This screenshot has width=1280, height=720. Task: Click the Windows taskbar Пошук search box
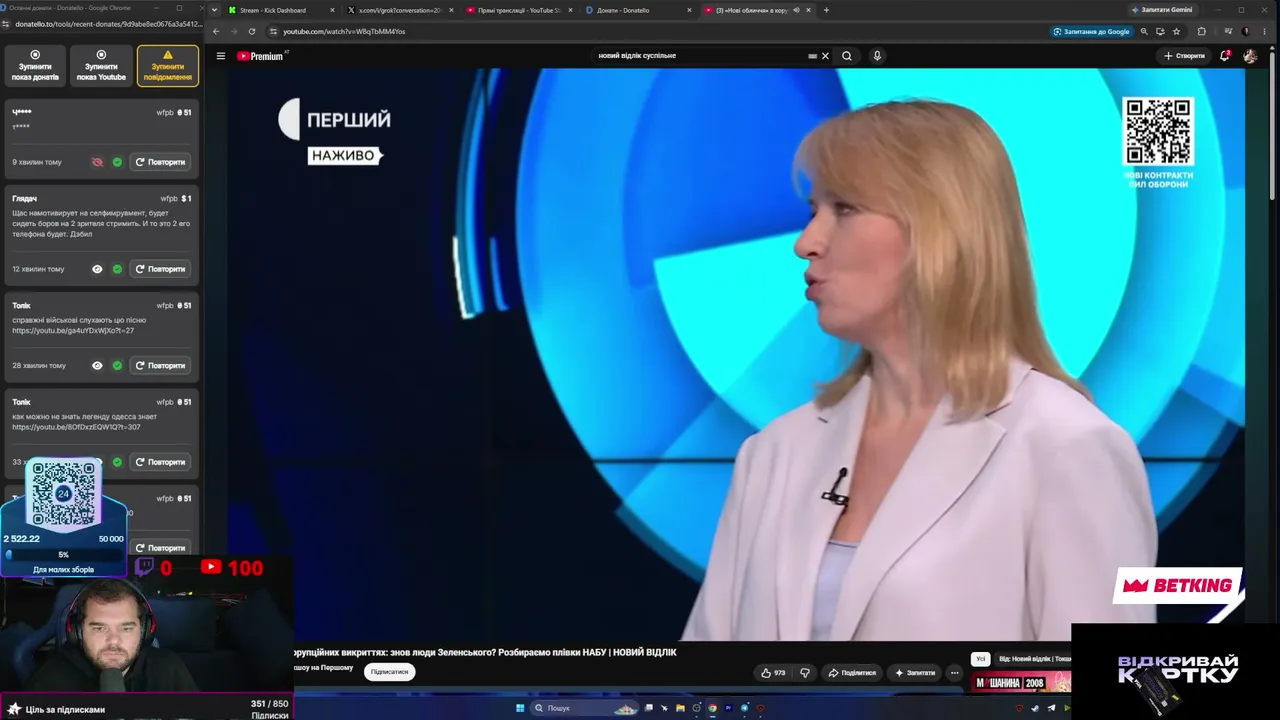click(x=585, y=708)
